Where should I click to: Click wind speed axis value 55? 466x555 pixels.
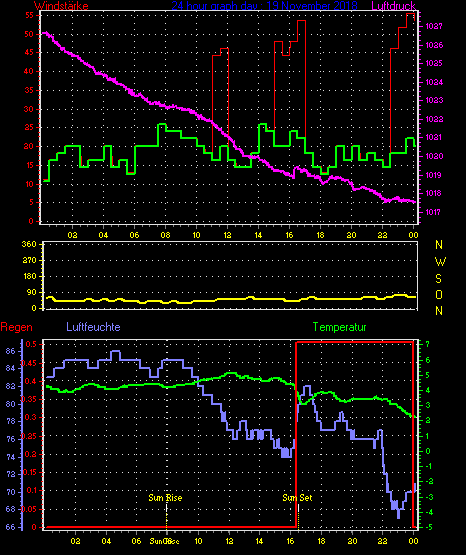point(29,15)
